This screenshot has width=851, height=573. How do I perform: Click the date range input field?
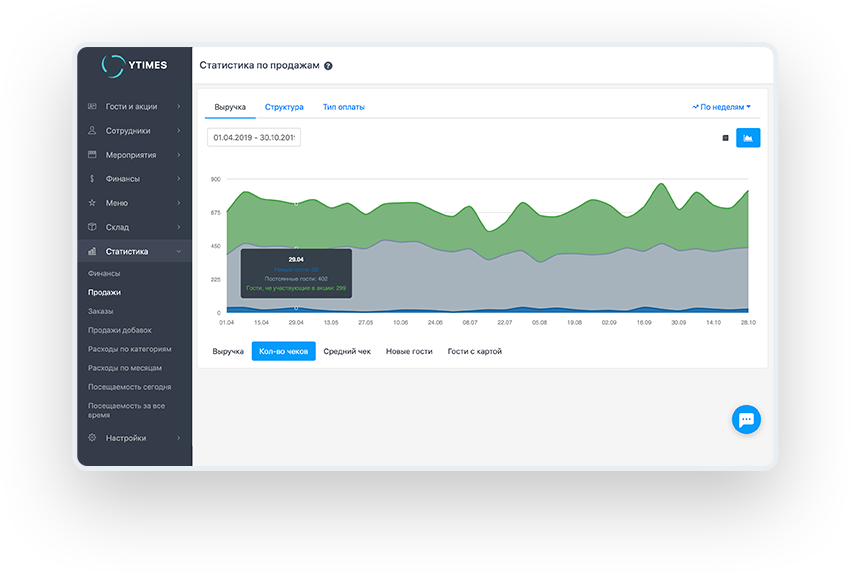click(254, 138)
